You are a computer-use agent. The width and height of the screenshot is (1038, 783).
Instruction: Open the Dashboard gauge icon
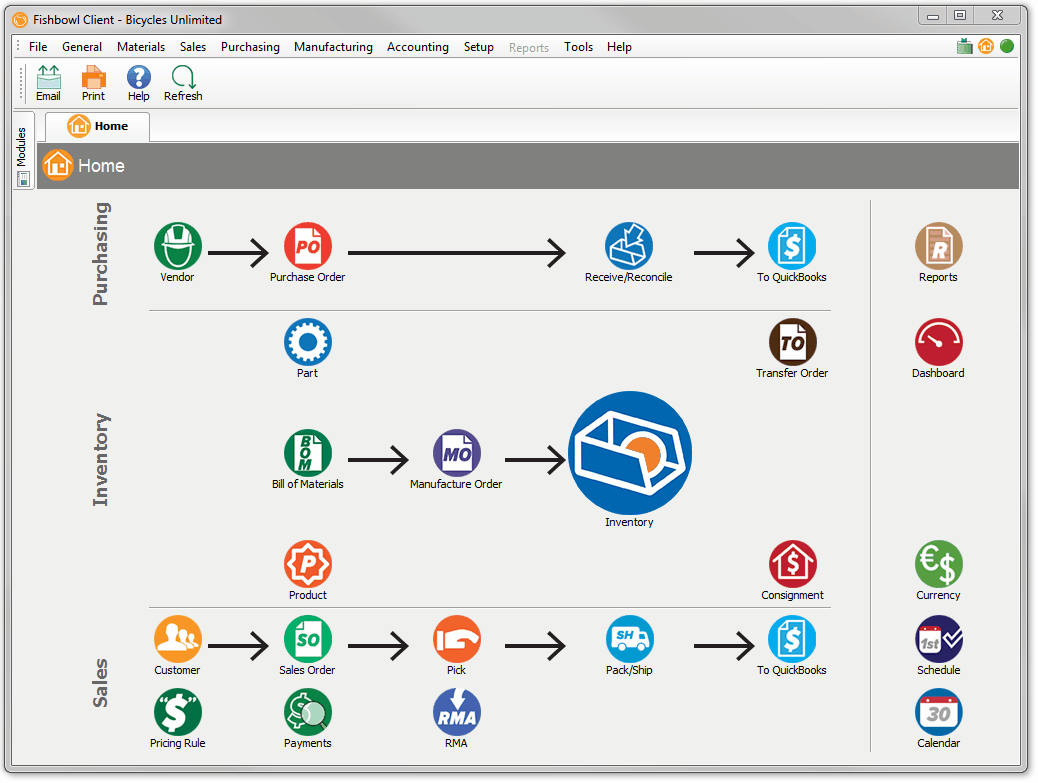tap(938, 342)
